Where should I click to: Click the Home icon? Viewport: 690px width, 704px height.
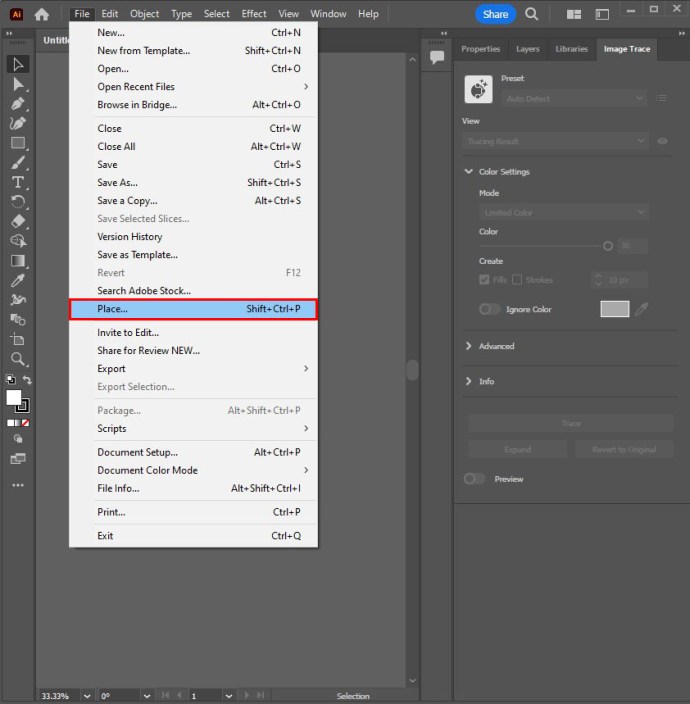[42, 14]
